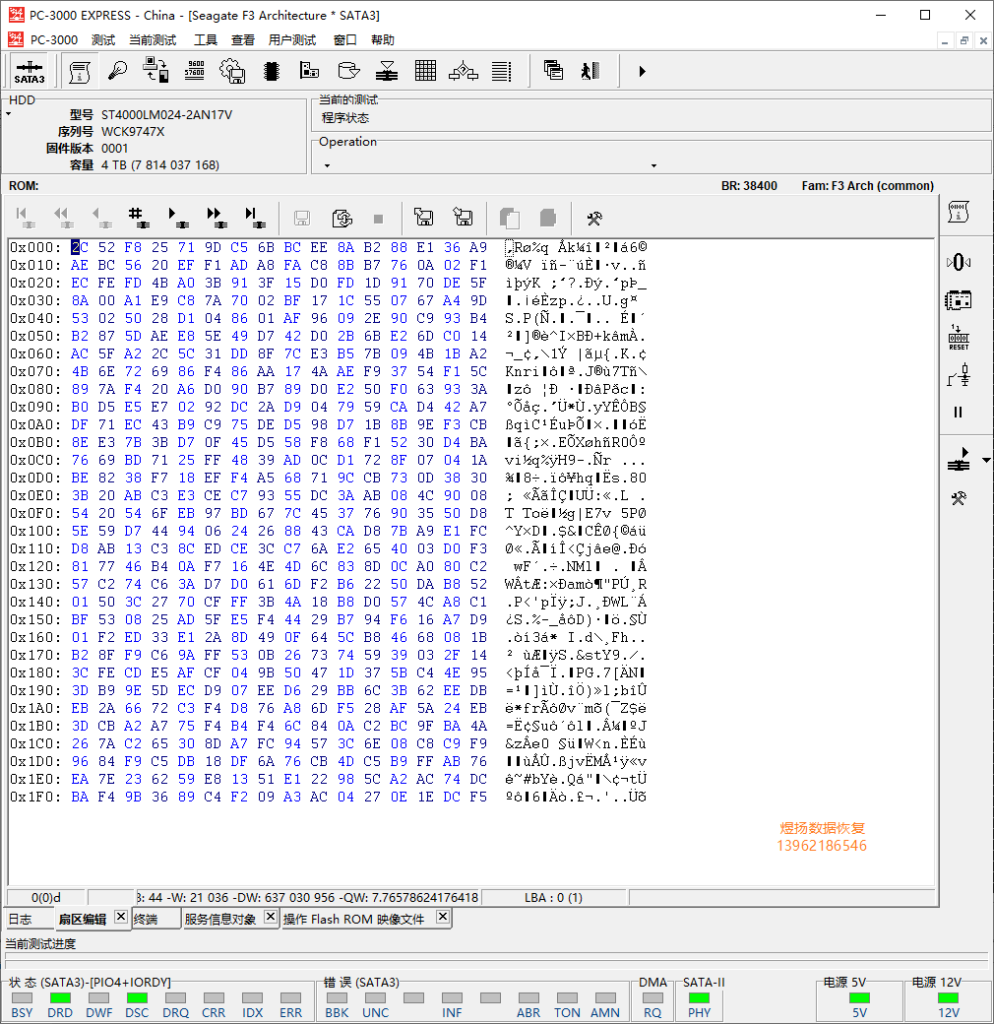Click the drive model ST4000LM024-2AN17V
This screenshot has width=994, height=1024.
167,115
